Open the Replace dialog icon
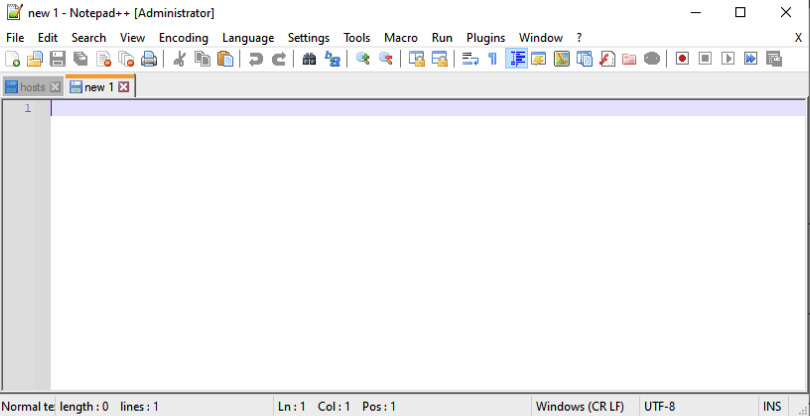 (x=332, y=59)
